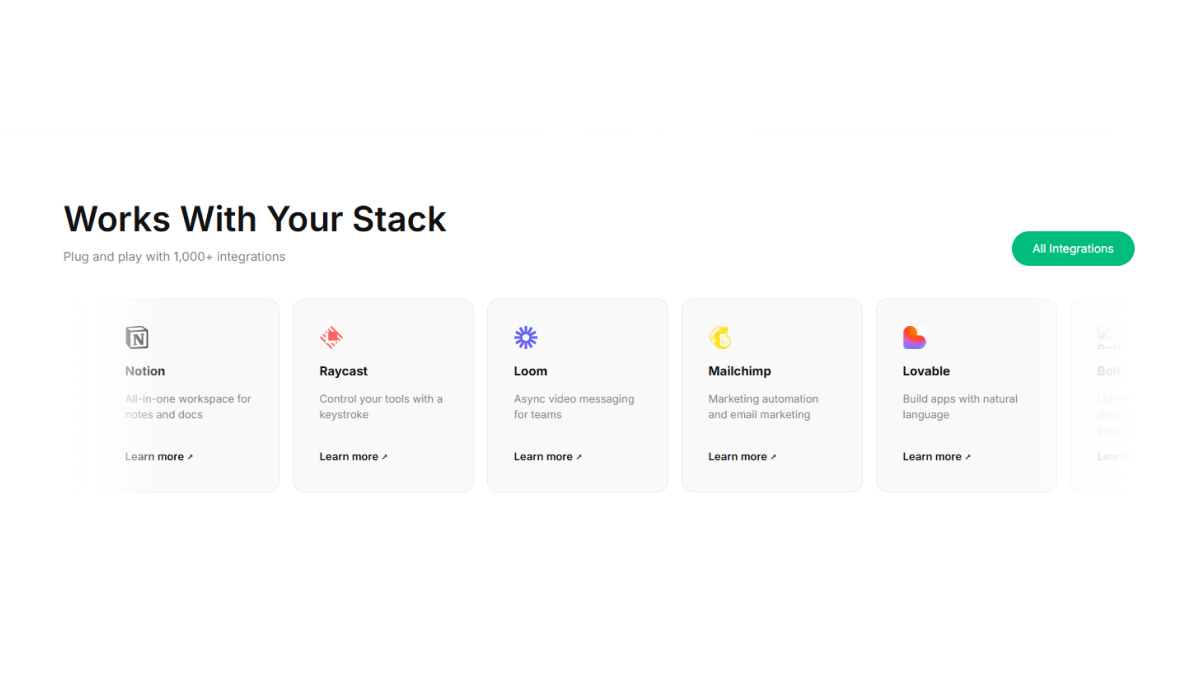Follow Learn more link under Loom
This screenshot has height=675, width=1200.
[547, 457]
